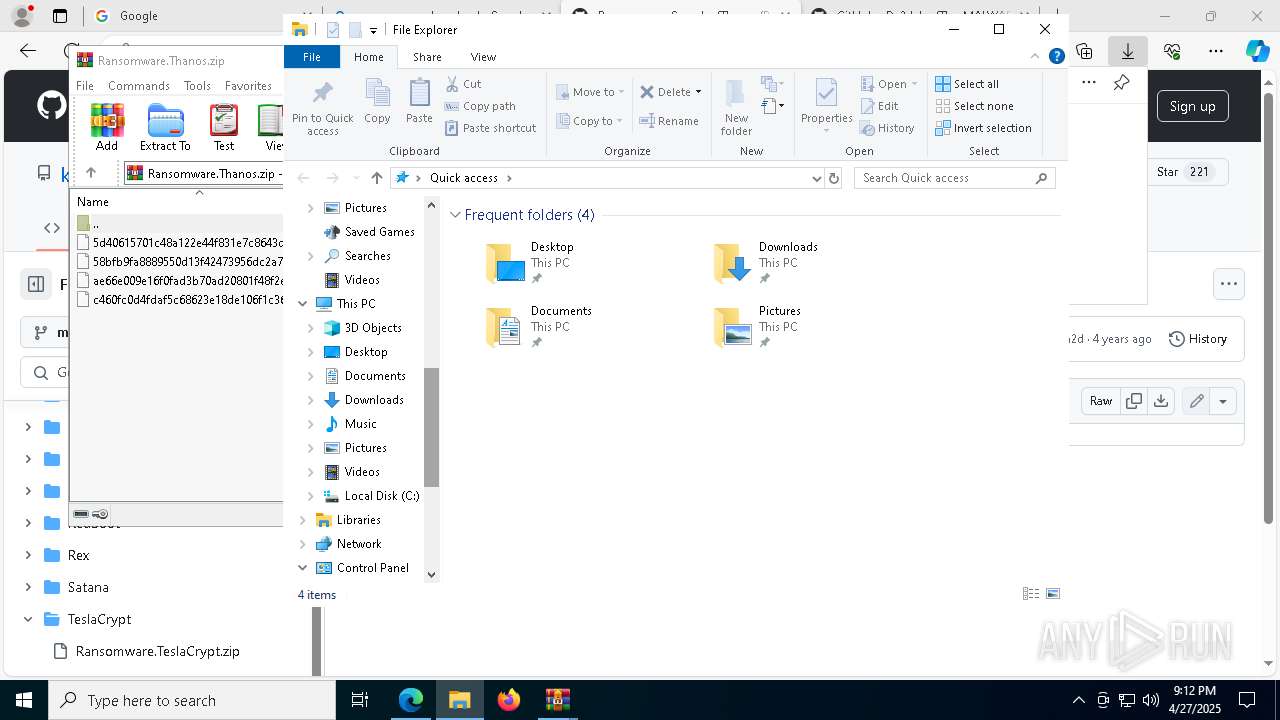Create a New folder
The image size is (1280, 720).
click(736, 107)
